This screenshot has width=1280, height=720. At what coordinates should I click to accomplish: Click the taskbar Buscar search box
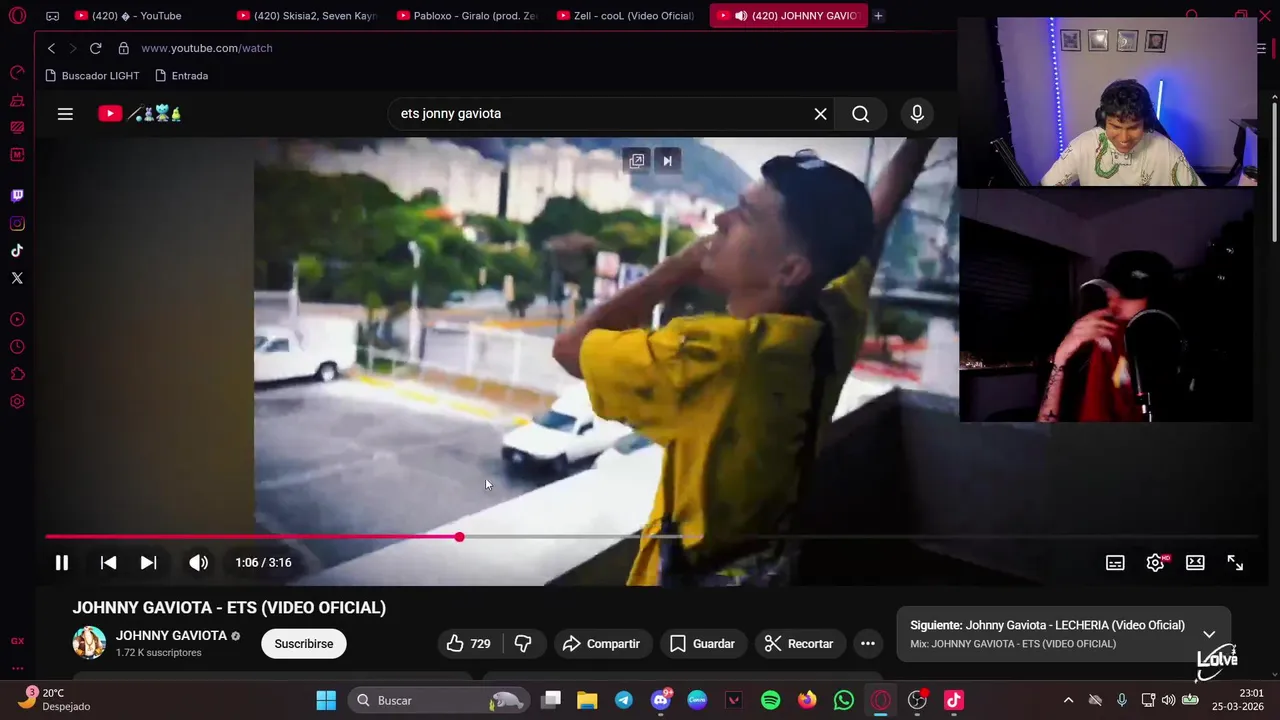tap(438, 700)
